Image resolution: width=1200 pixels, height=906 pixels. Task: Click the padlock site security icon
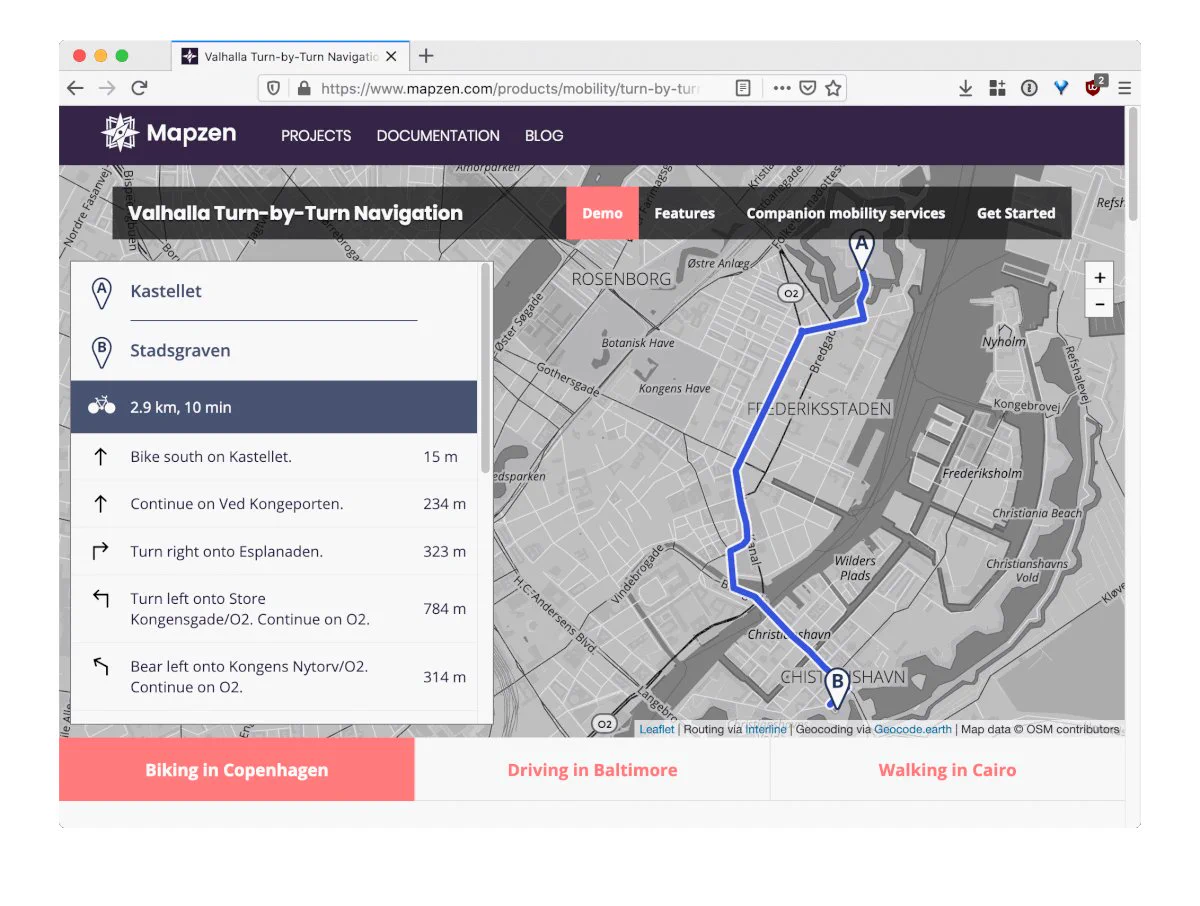point(304,88)
